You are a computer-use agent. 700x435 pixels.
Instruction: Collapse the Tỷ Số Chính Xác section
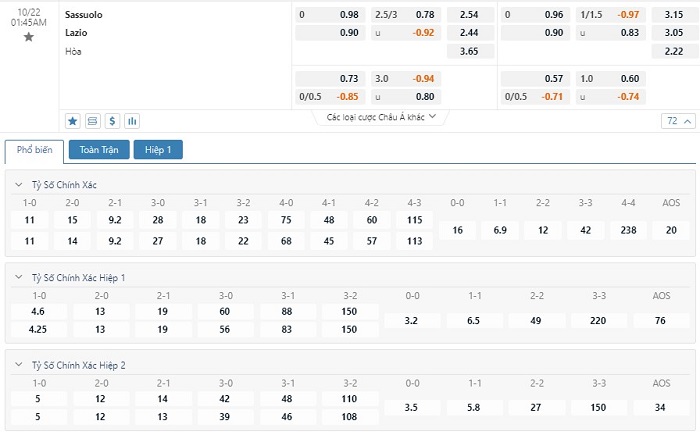tap(20, 185)
